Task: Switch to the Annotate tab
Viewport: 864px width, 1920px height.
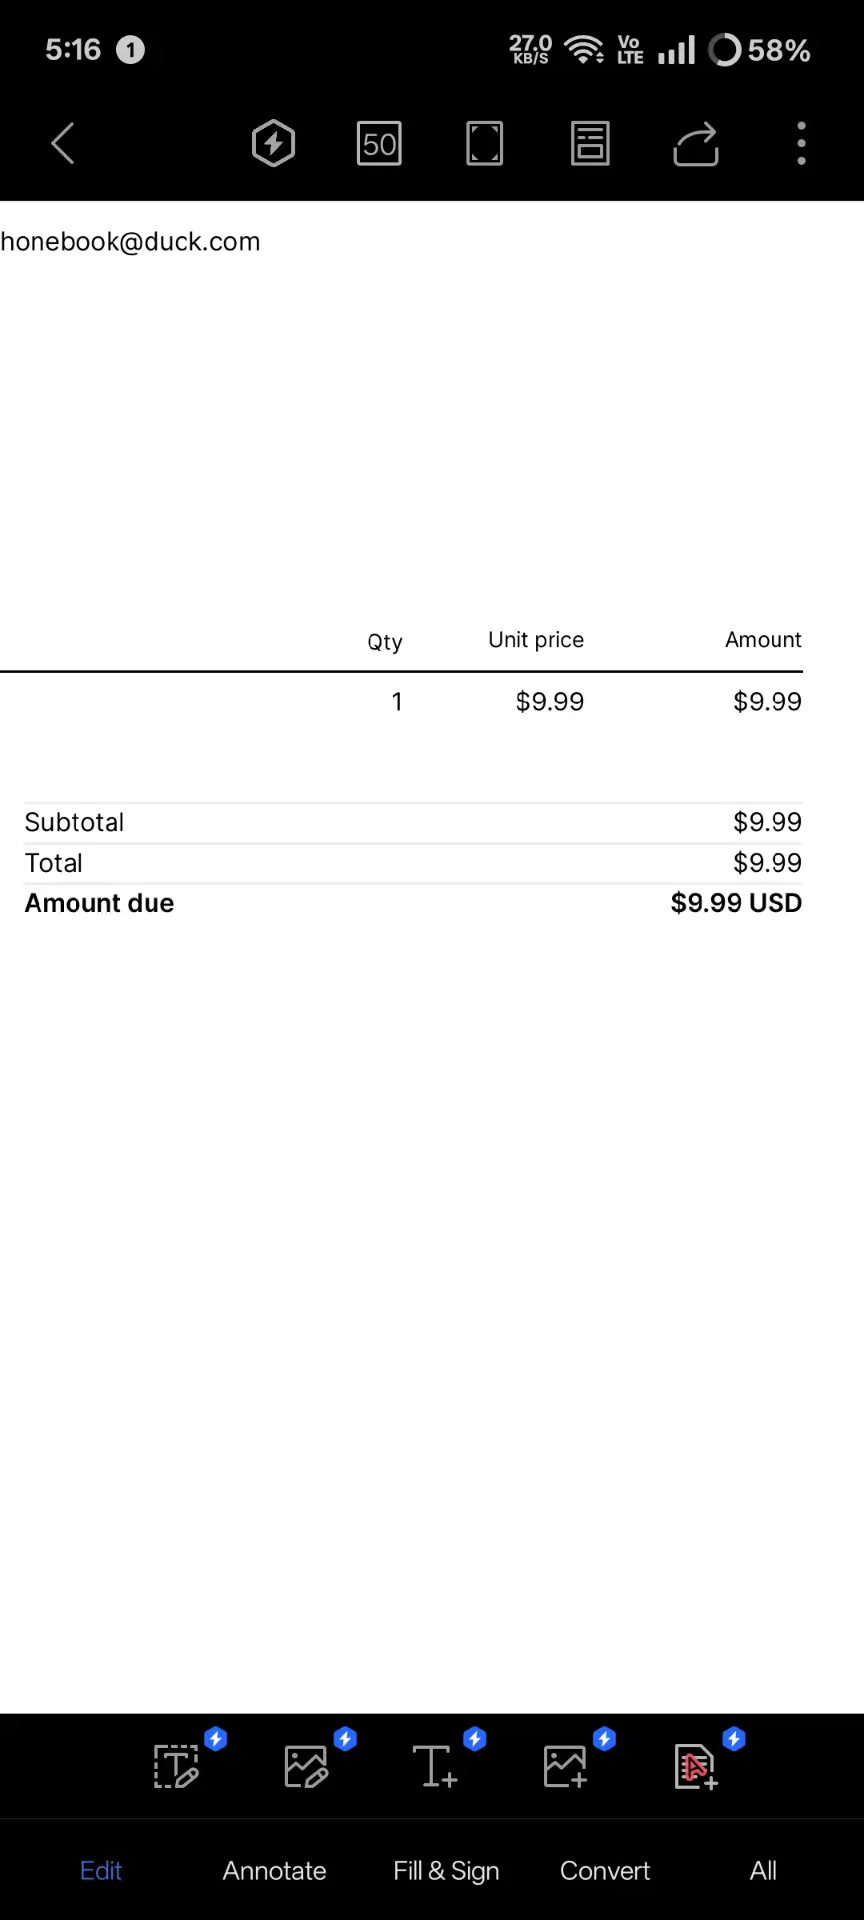Action: pos(274,1870)
